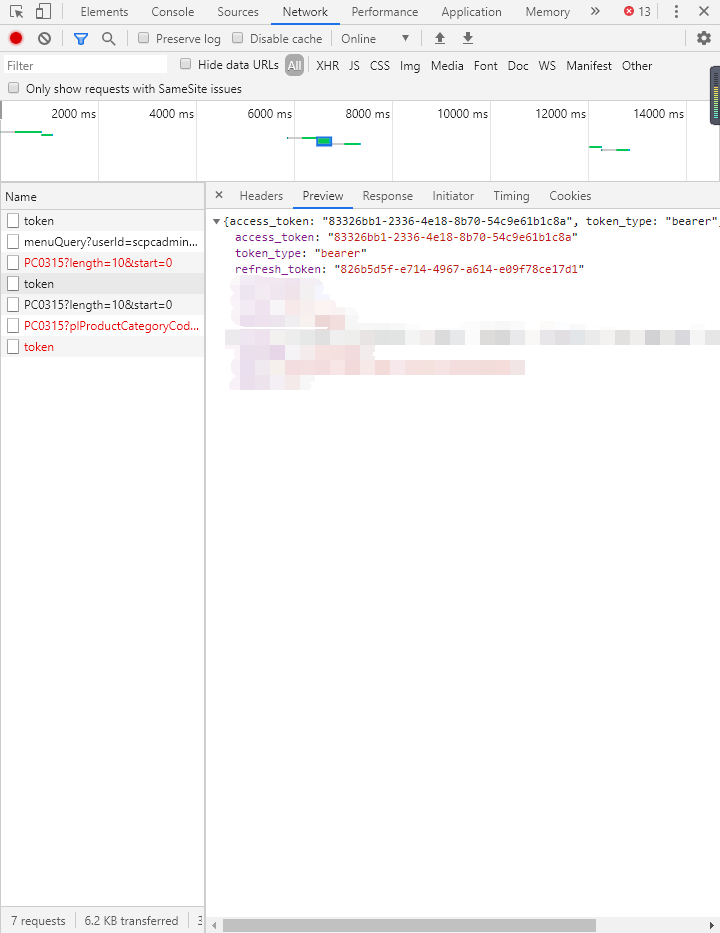Clear the network log
This screenshot has width=720, height=933.
click(44, 39)
